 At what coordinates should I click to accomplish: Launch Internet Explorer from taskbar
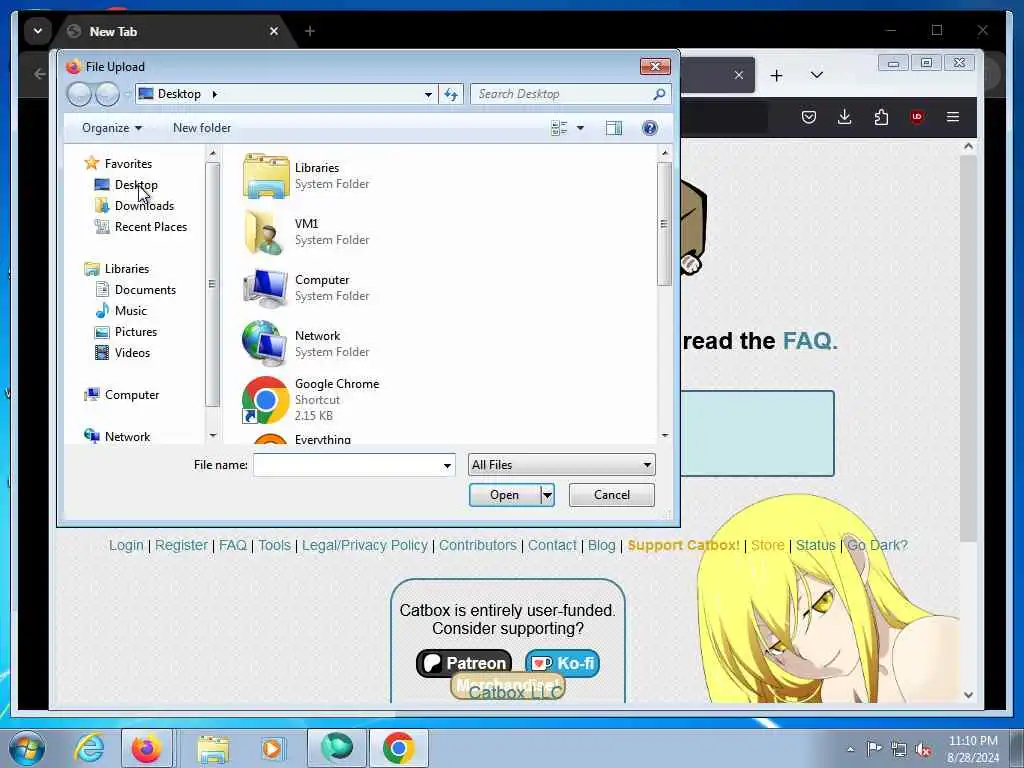(89, 748)
